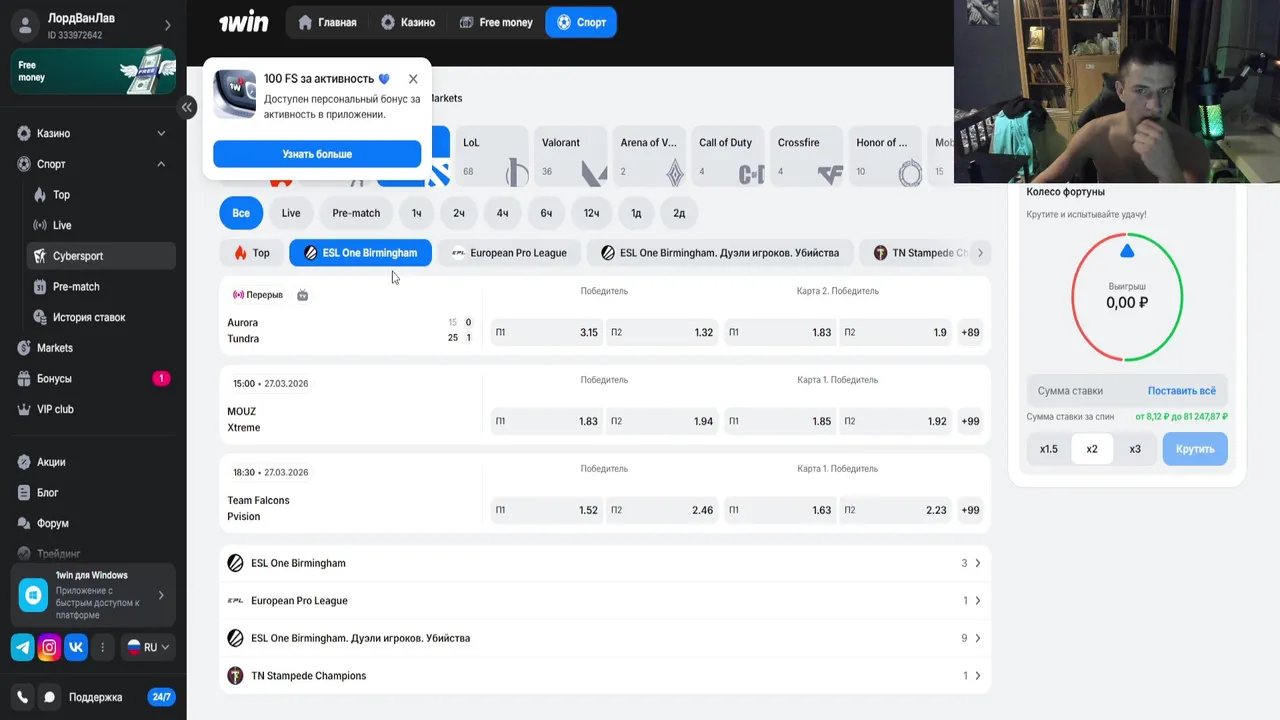Bet on Aurora П1 3.15 odds
This screenshot has height=720, width=1280.
547,332
